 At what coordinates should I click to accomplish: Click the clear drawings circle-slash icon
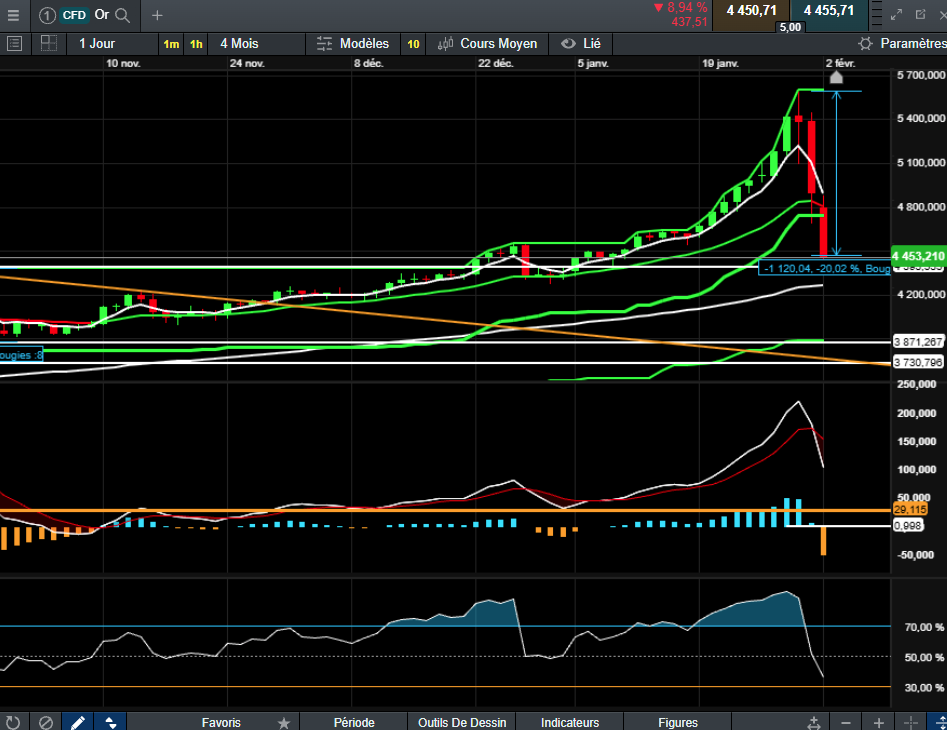pyautogui.click(x=45, y=722)
